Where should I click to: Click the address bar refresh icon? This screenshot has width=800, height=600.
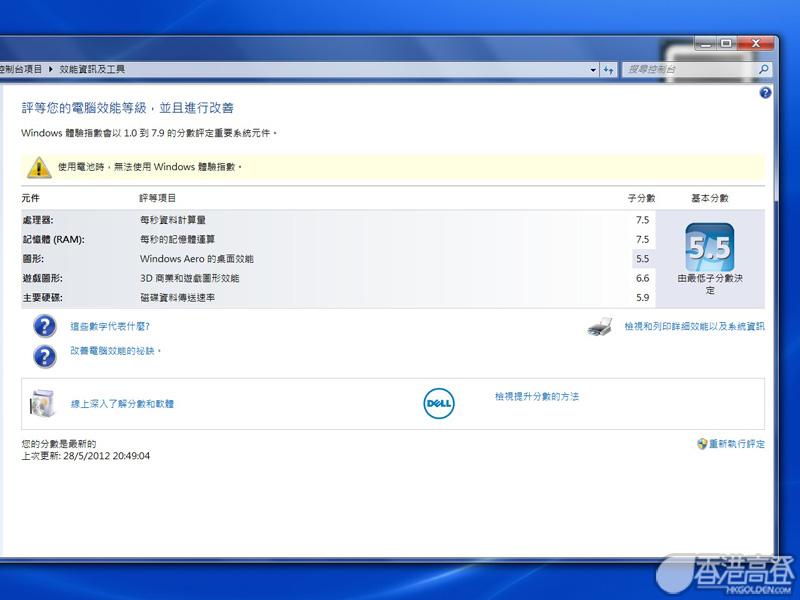[608, 70]
